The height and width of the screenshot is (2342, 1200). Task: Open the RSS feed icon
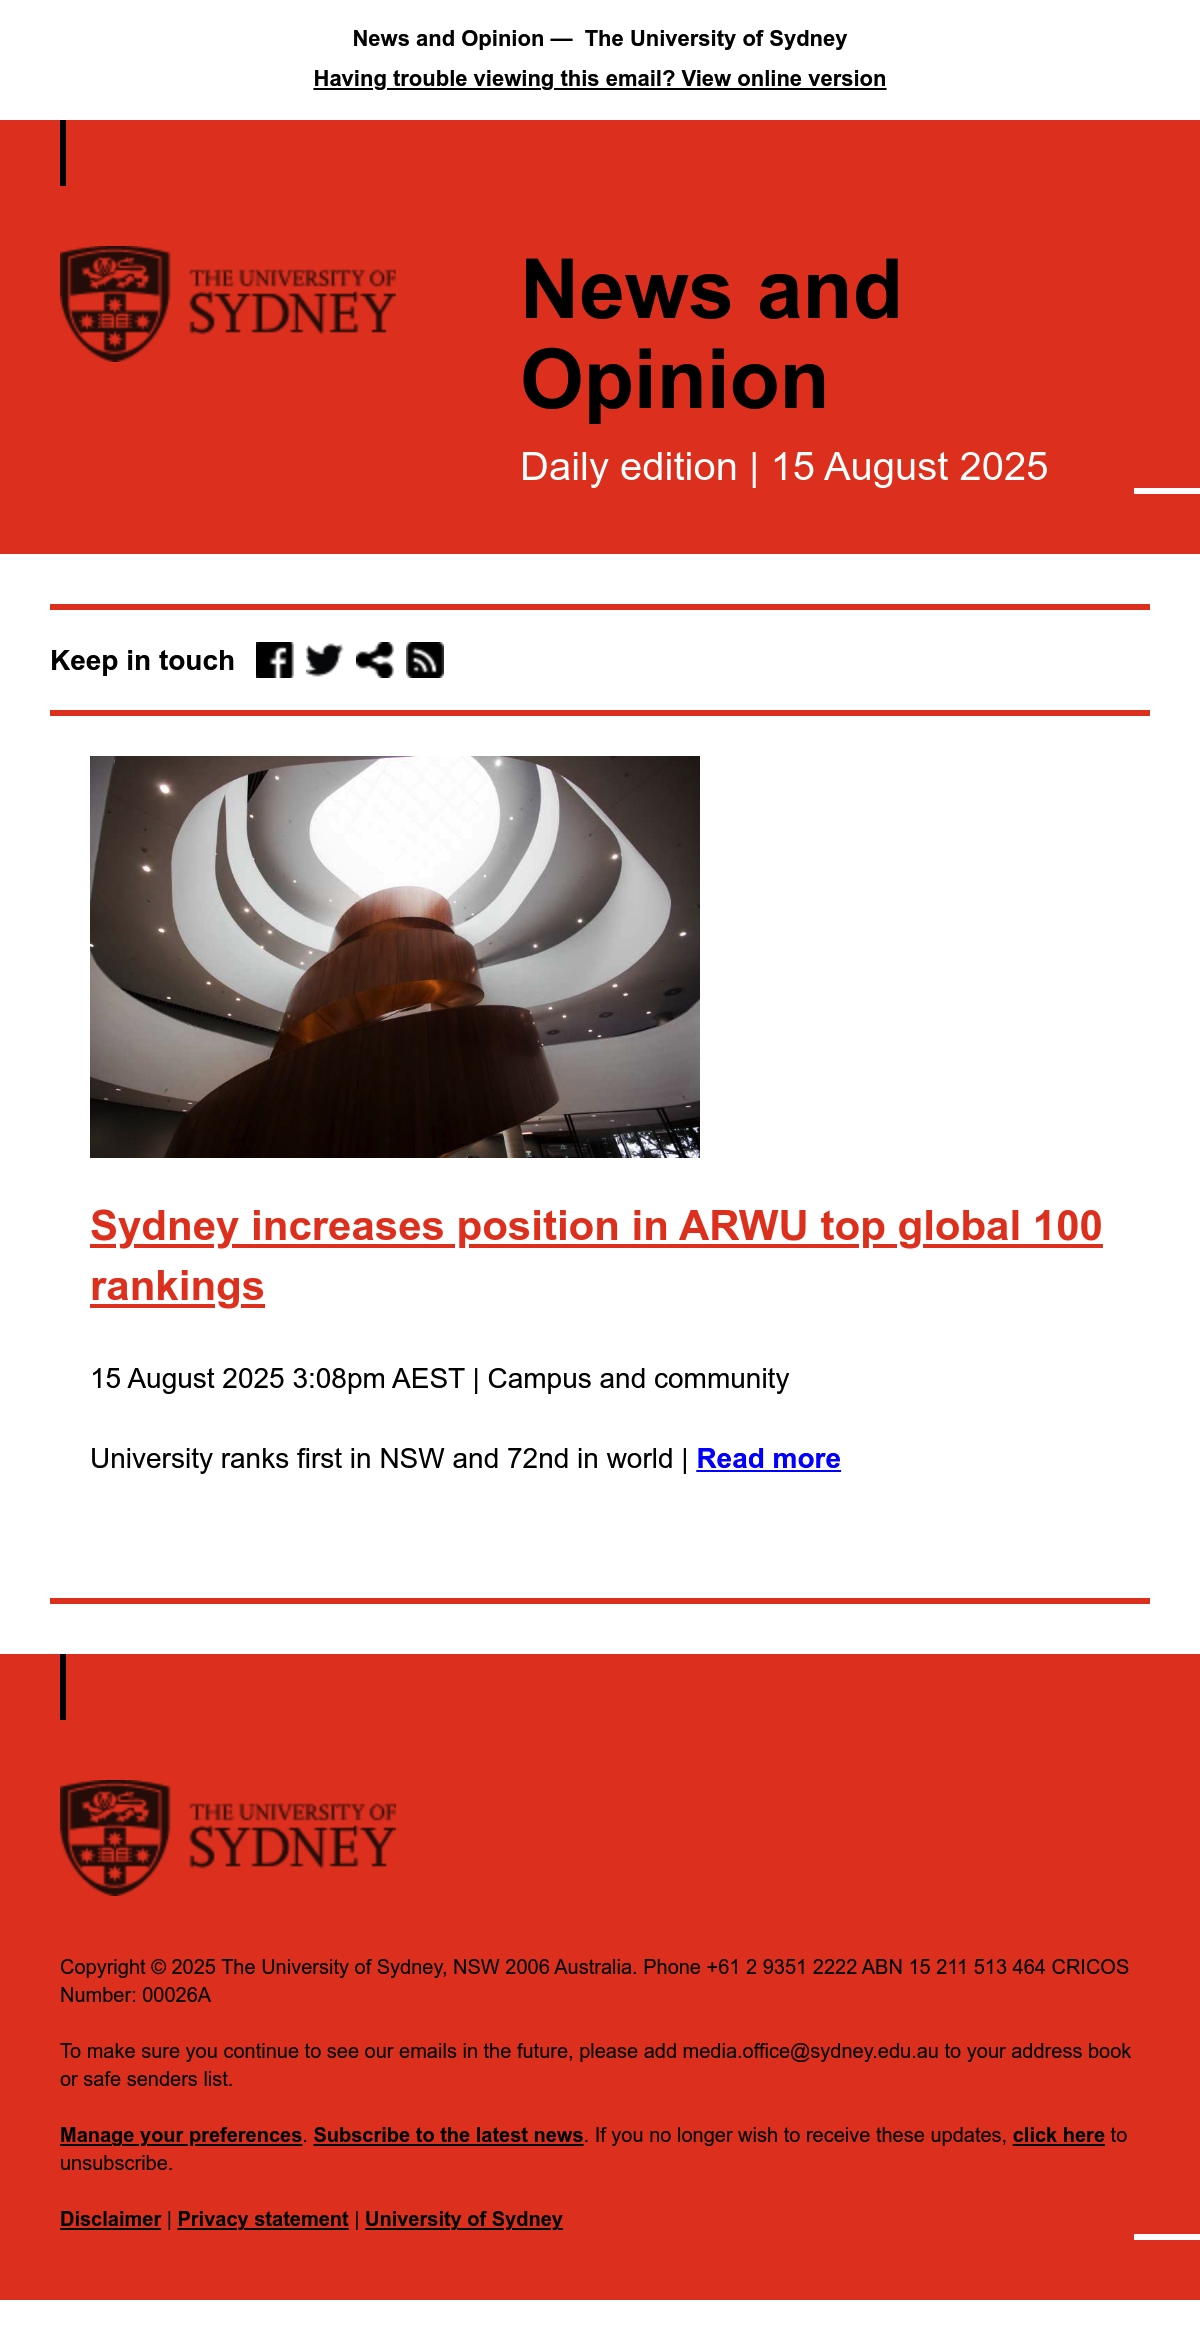click(425, 660)
